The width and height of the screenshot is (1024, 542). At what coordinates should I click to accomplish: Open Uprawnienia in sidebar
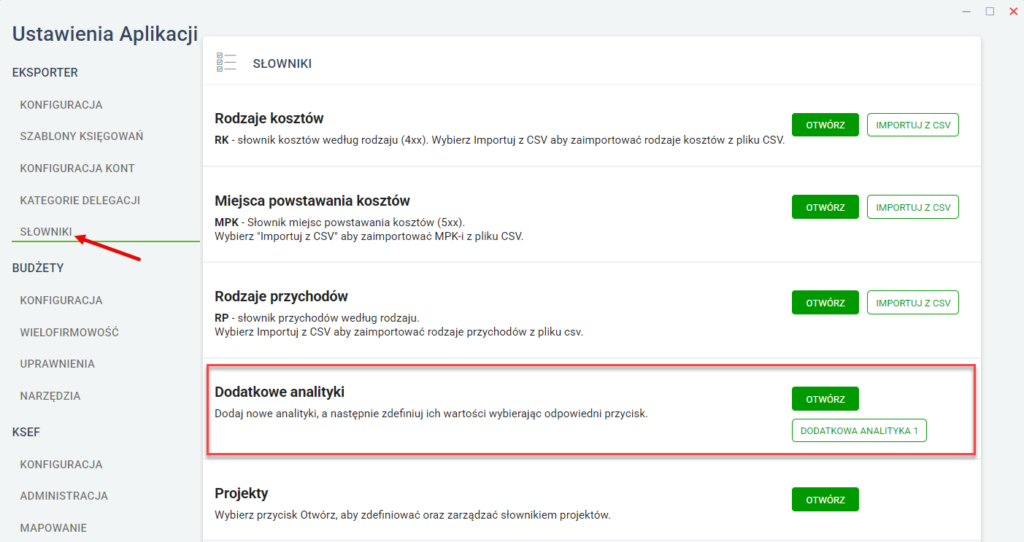57,364
